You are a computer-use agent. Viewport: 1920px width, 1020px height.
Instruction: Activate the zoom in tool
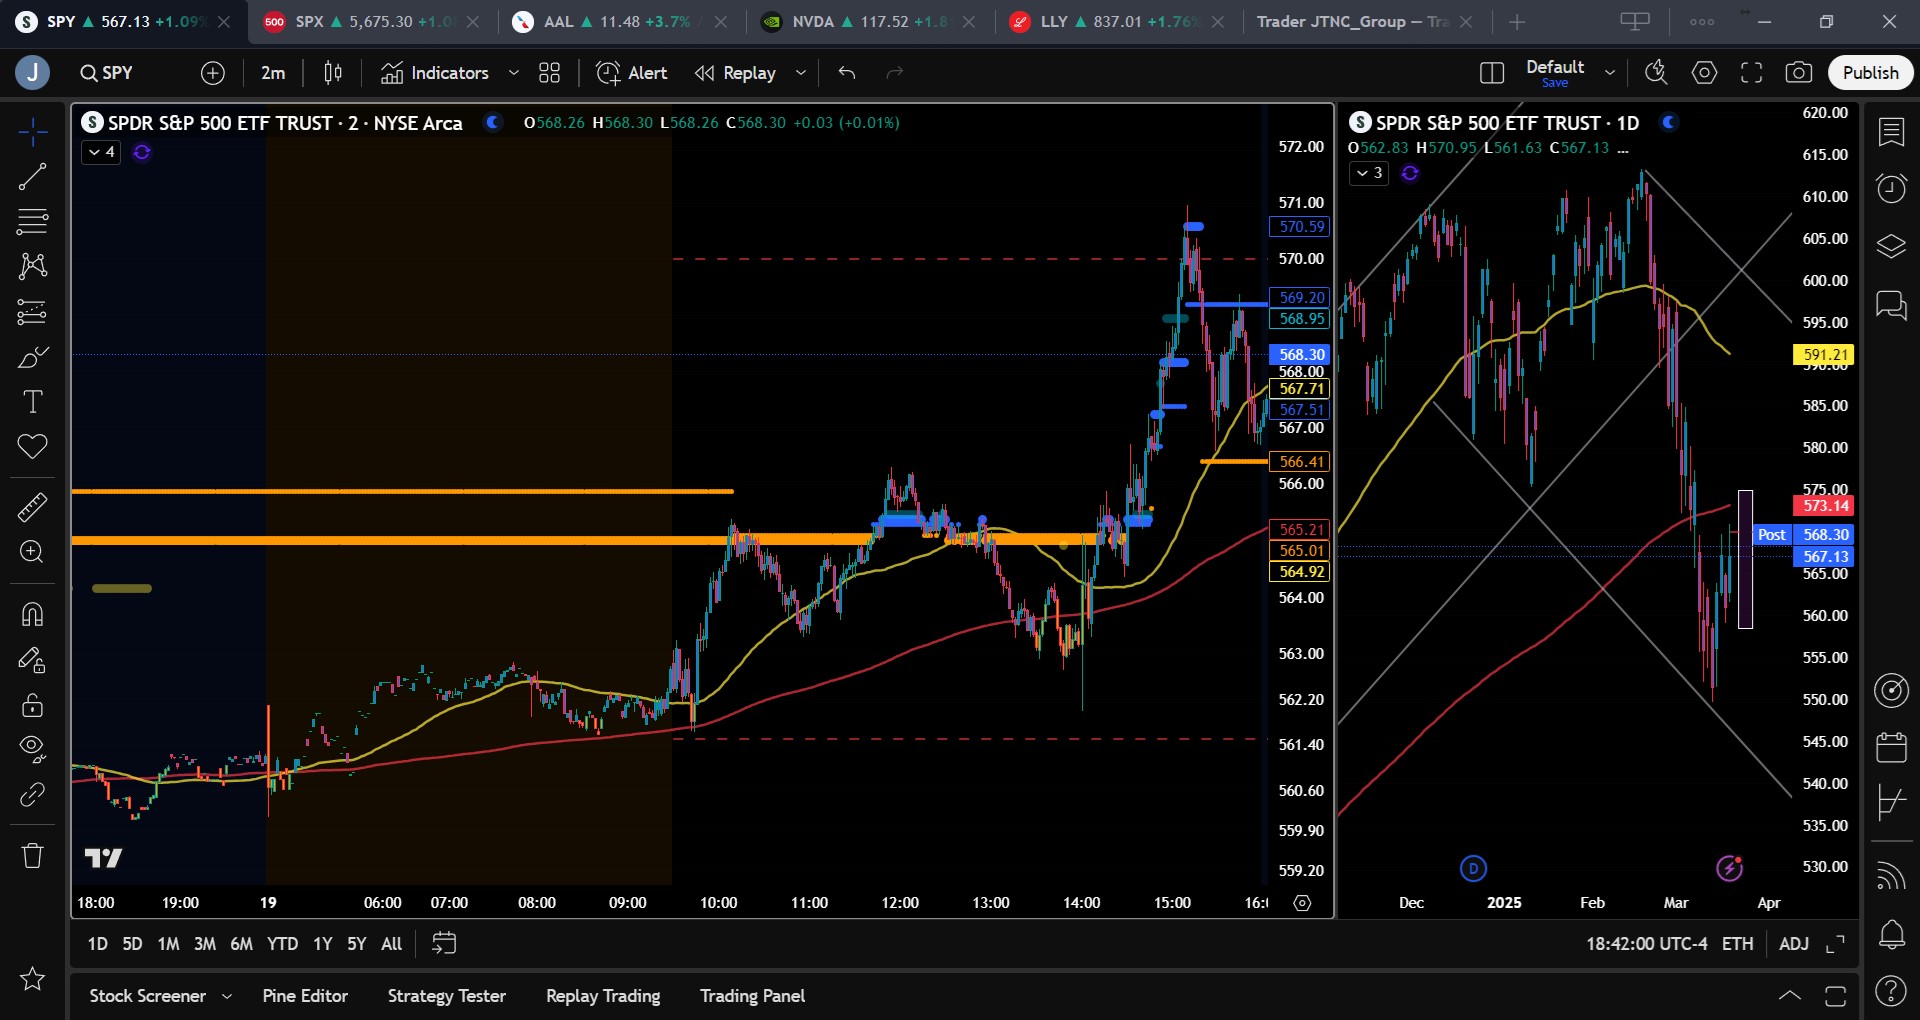point(32,552)
